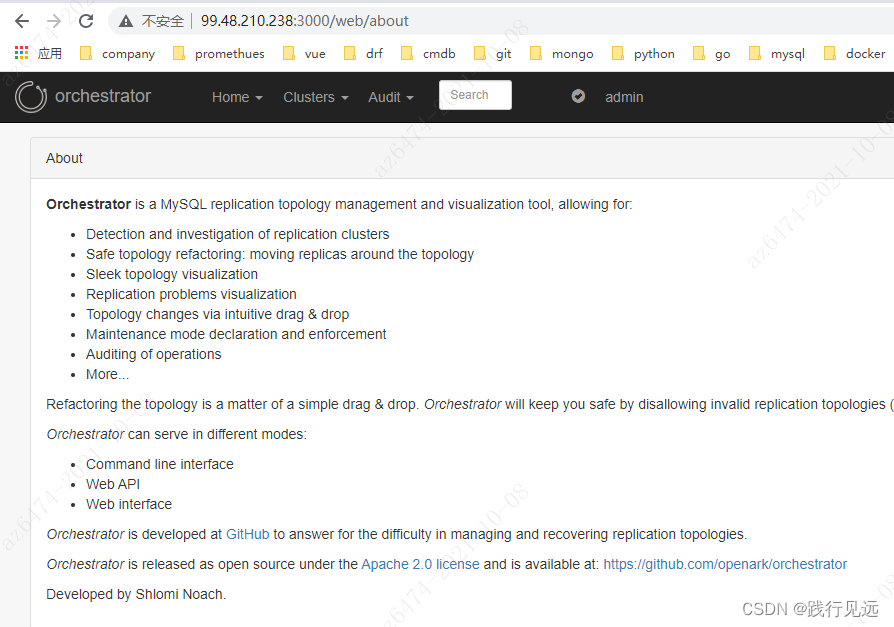Viewport: 894px width, 627px height.
Task: Open the docker bookmark folder
Action: point(855,54)
